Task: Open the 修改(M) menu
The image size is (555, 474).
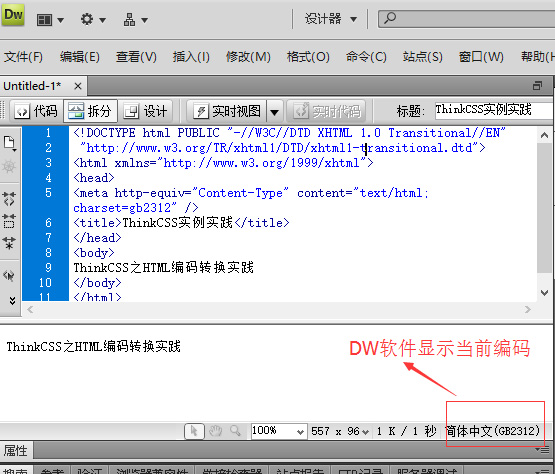Action: (x=248, y=57)
